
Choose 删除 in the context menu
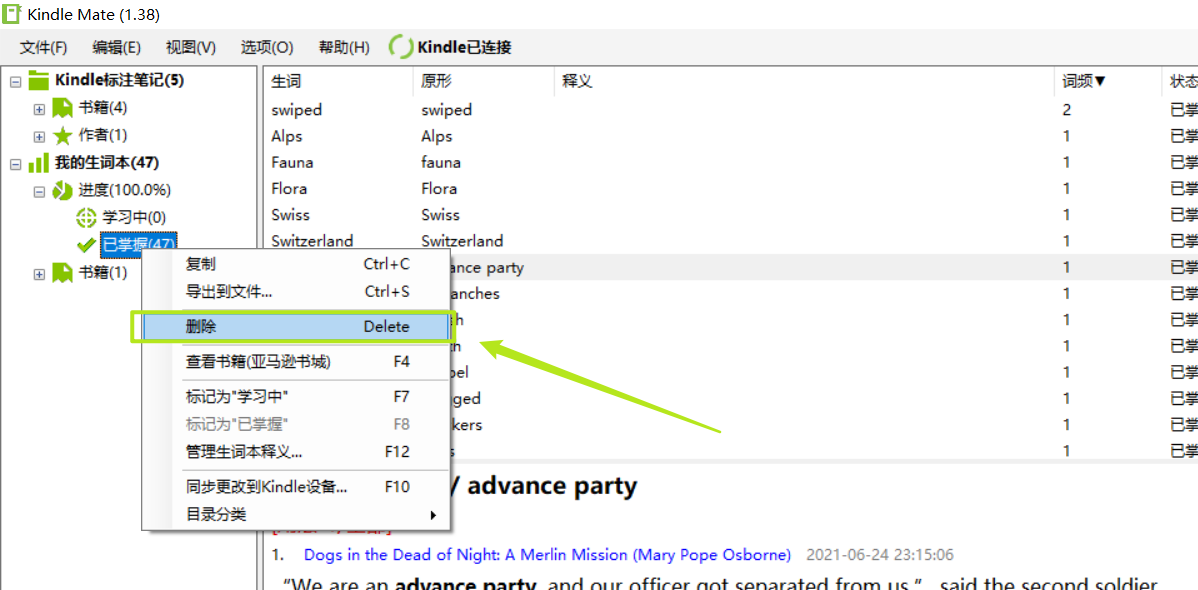[296, 326]
